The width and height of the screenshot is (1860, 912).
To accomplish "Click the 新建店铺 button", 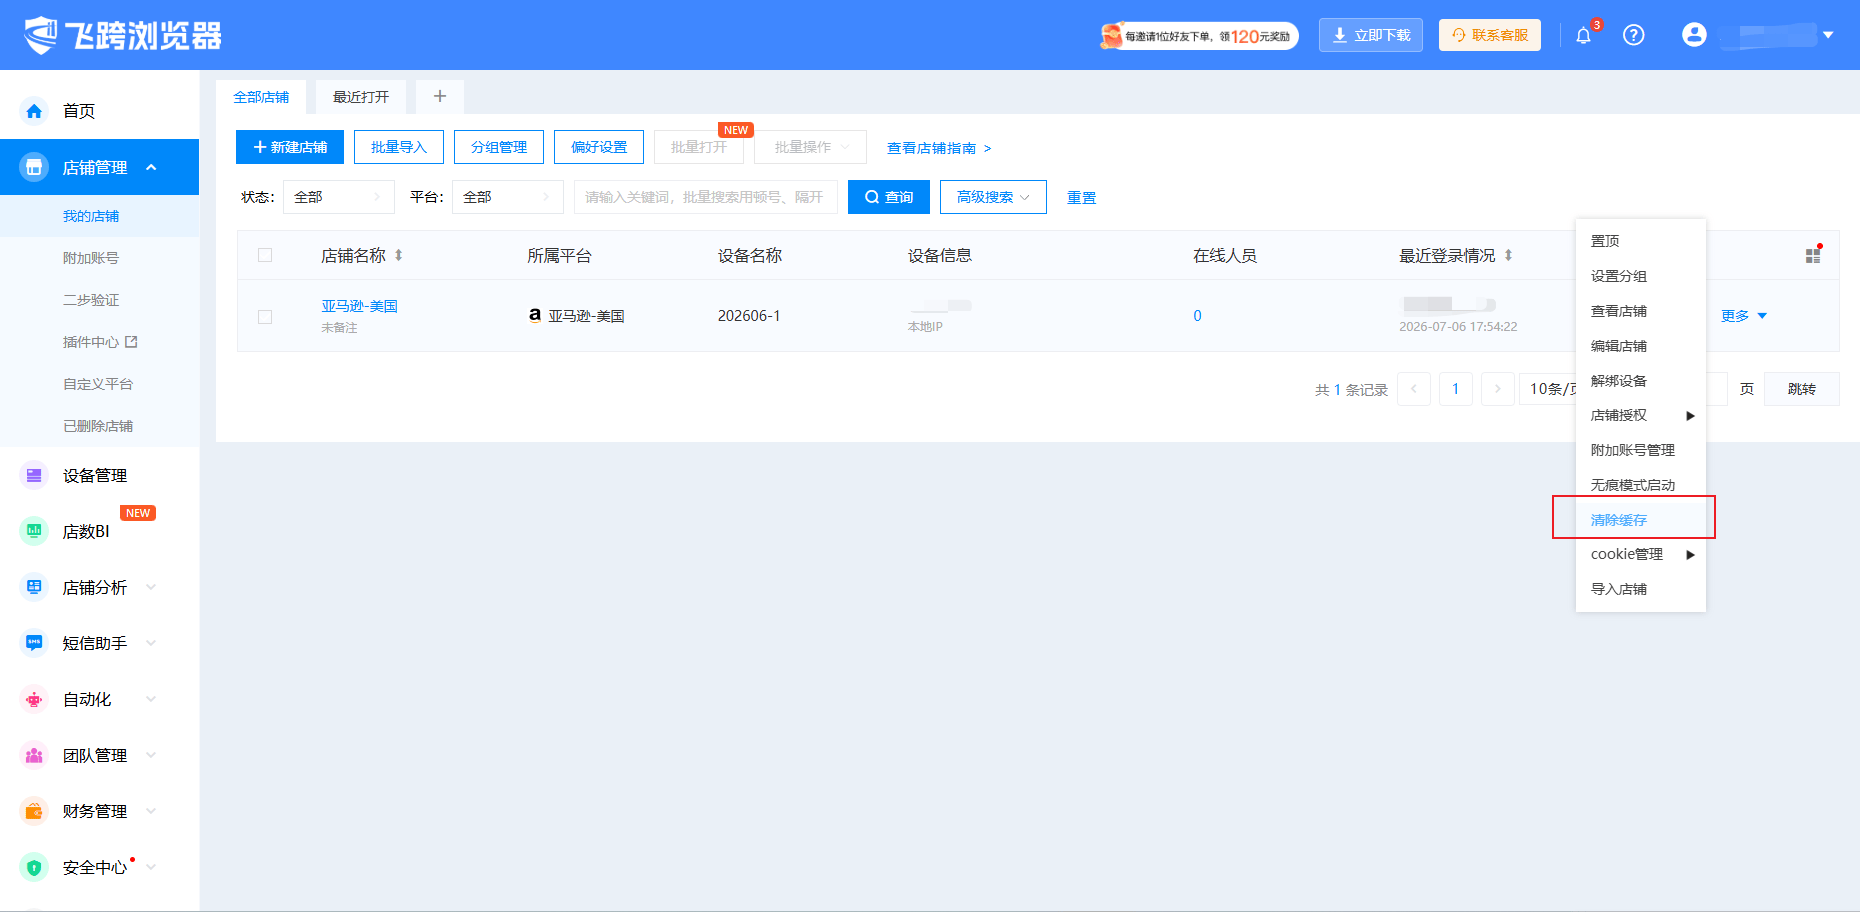I will pos(290,147).
